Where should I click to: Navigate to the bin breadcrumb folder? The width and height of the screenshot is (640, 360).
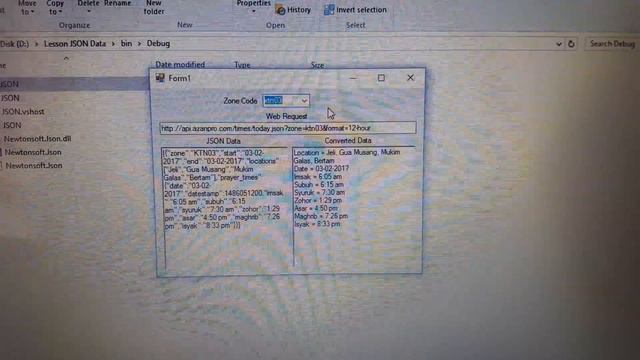126,43
